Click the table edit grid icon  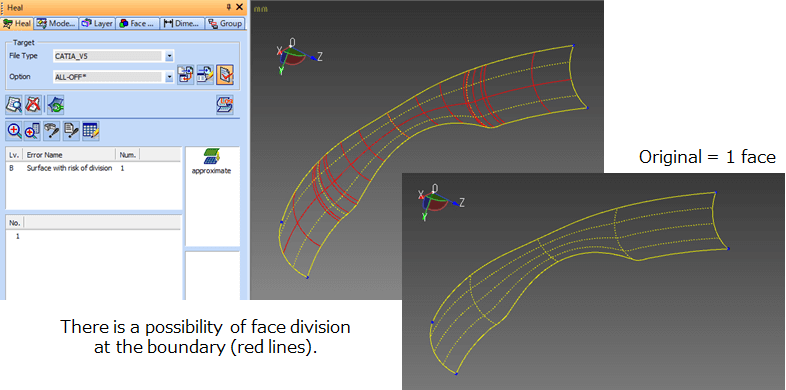click(x=91, y=130)
